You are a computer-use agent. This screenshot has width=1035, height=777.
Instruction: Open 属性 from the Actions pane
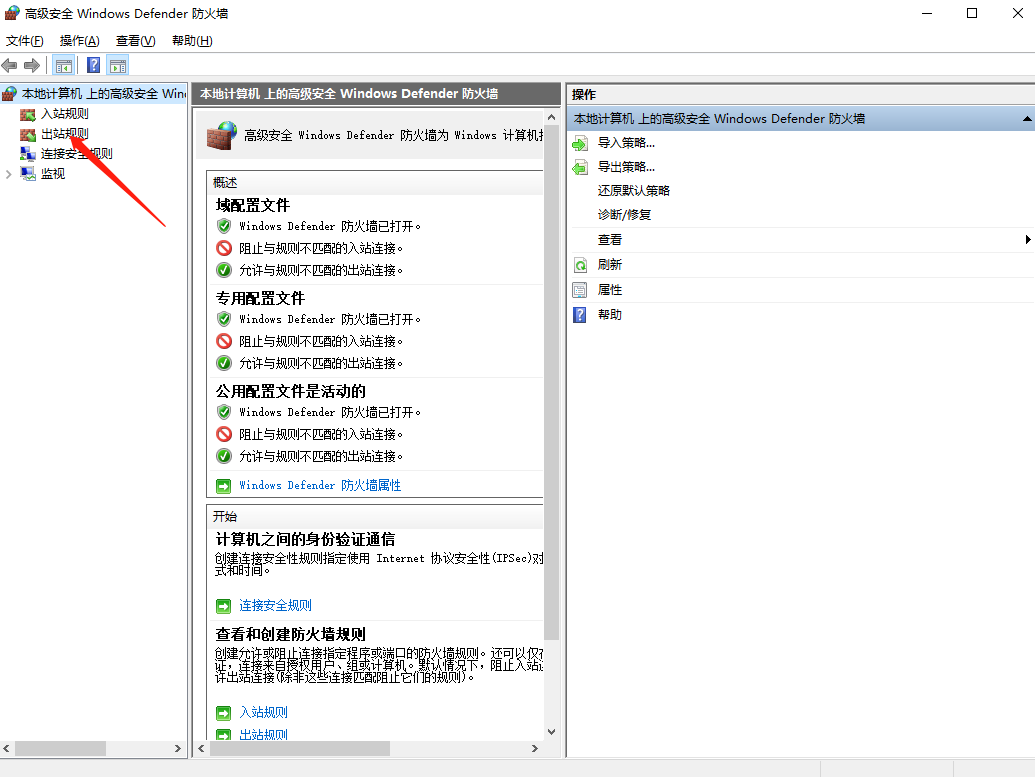609,289
